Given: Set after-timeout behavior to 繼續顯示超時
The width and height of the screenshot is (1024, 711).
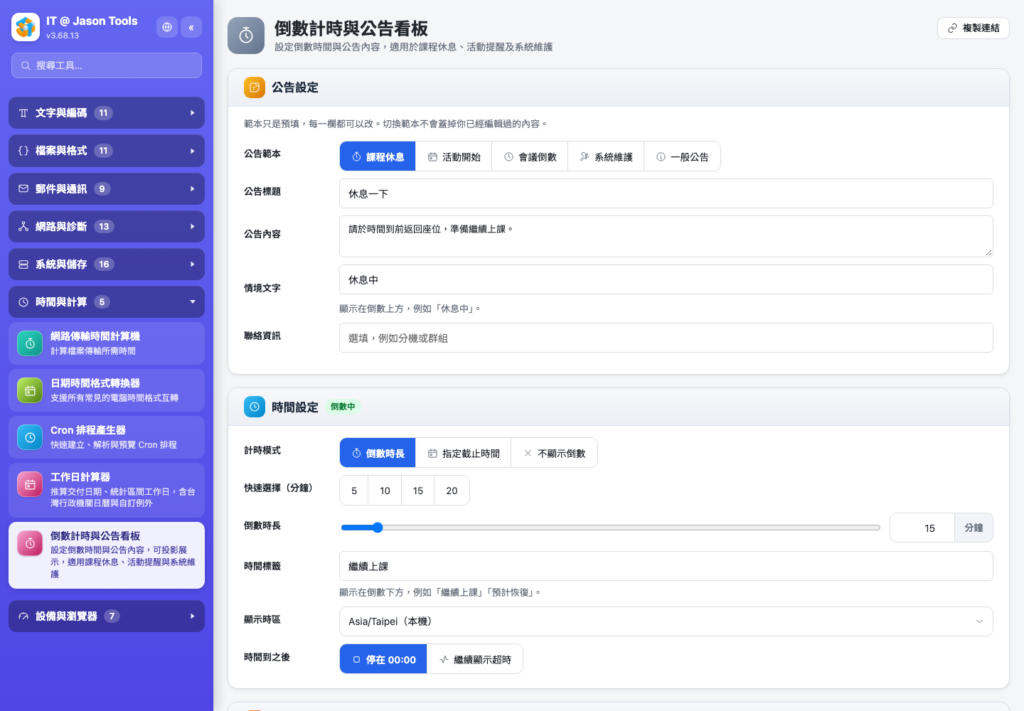Looking at the screenshot, I should 475,659.
